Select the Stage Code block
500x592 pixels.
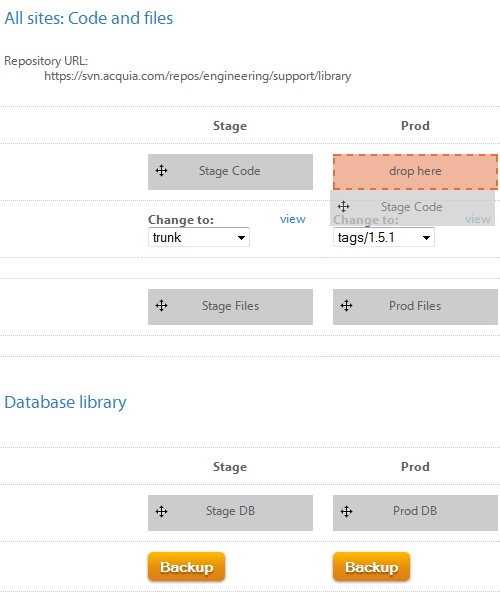coord(230,172)
